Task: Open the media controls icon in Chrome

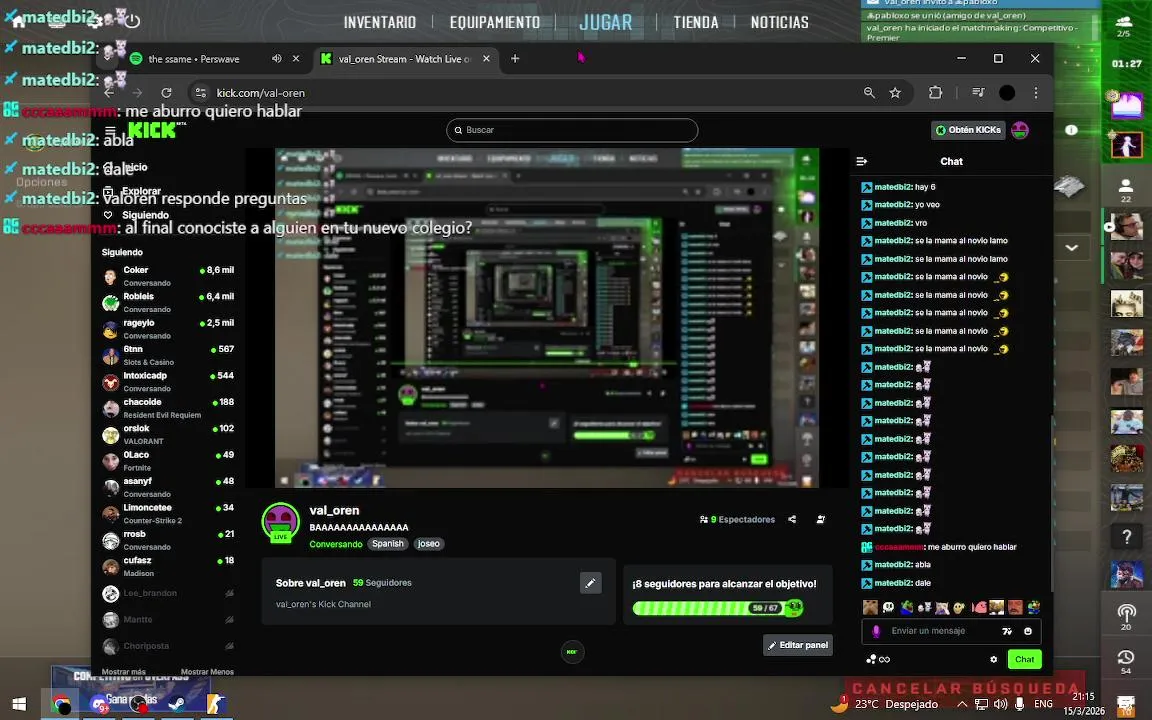Action: tap(978, 93)
